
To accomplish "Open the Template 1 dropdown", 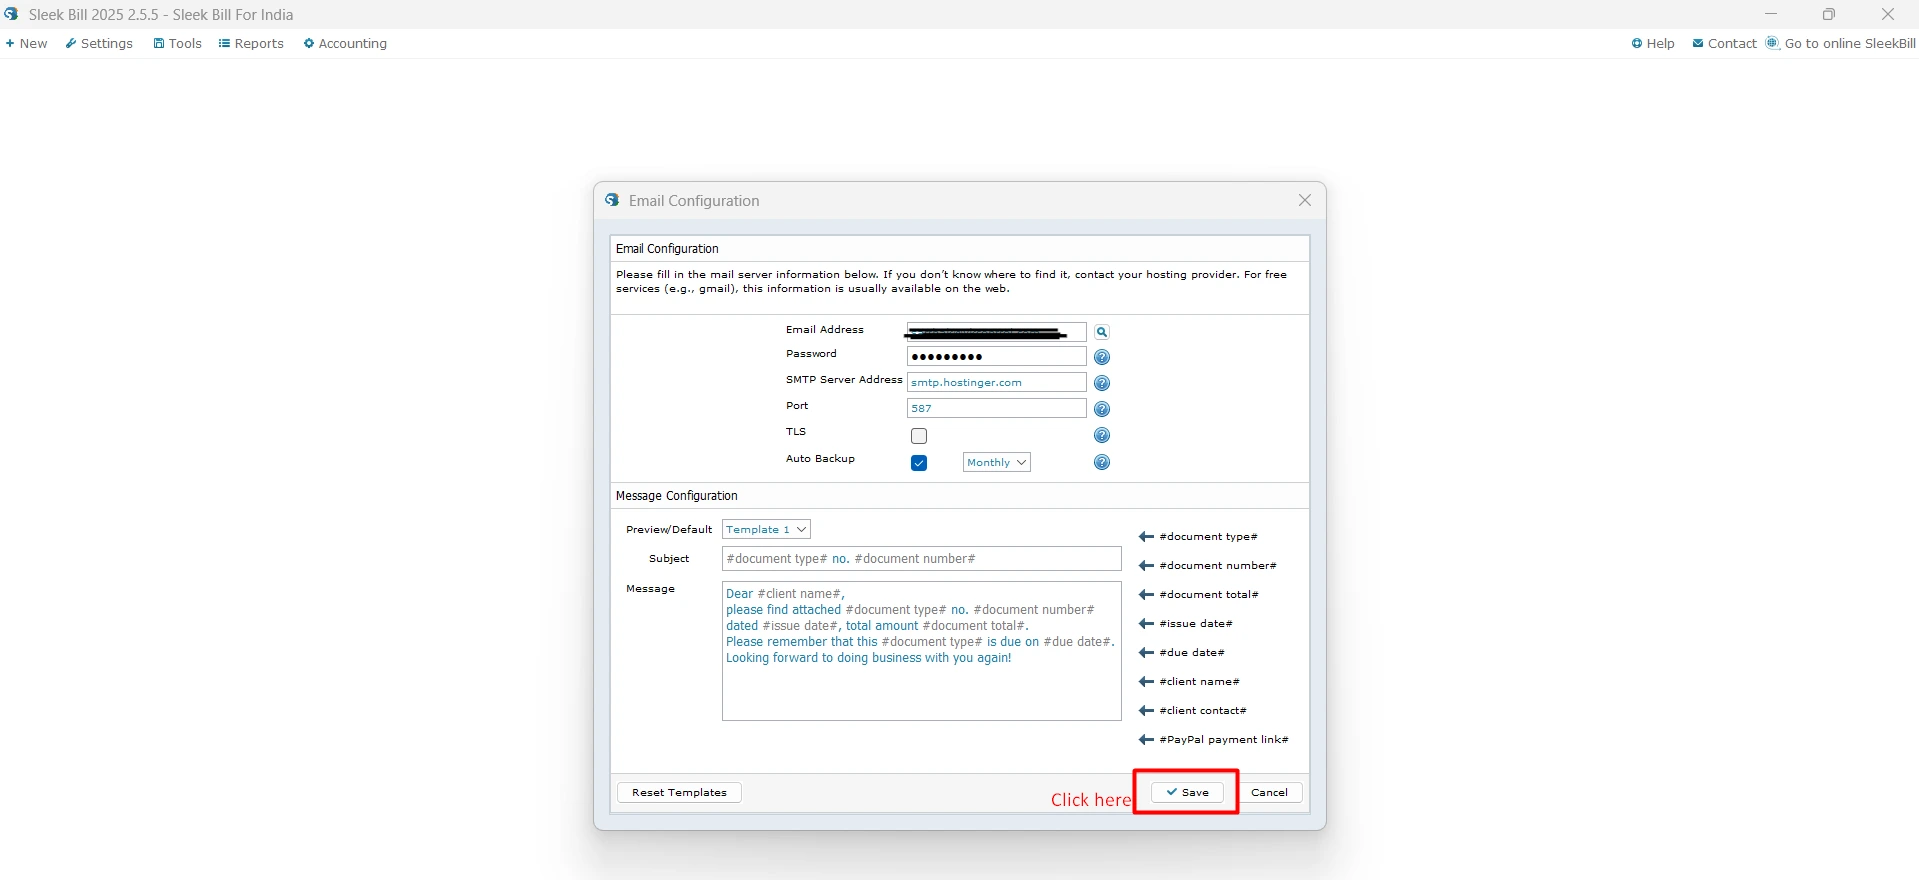I will click(x=766, y=529).
